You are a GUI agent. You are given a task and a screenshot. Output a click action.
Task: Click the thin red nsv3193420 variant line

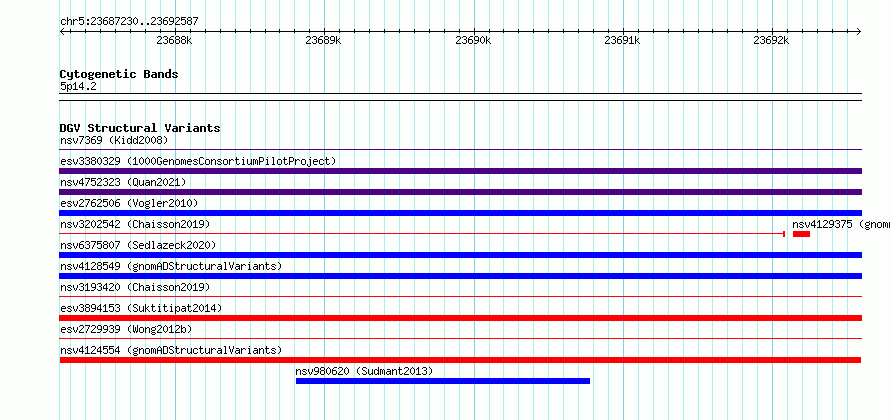461,296
